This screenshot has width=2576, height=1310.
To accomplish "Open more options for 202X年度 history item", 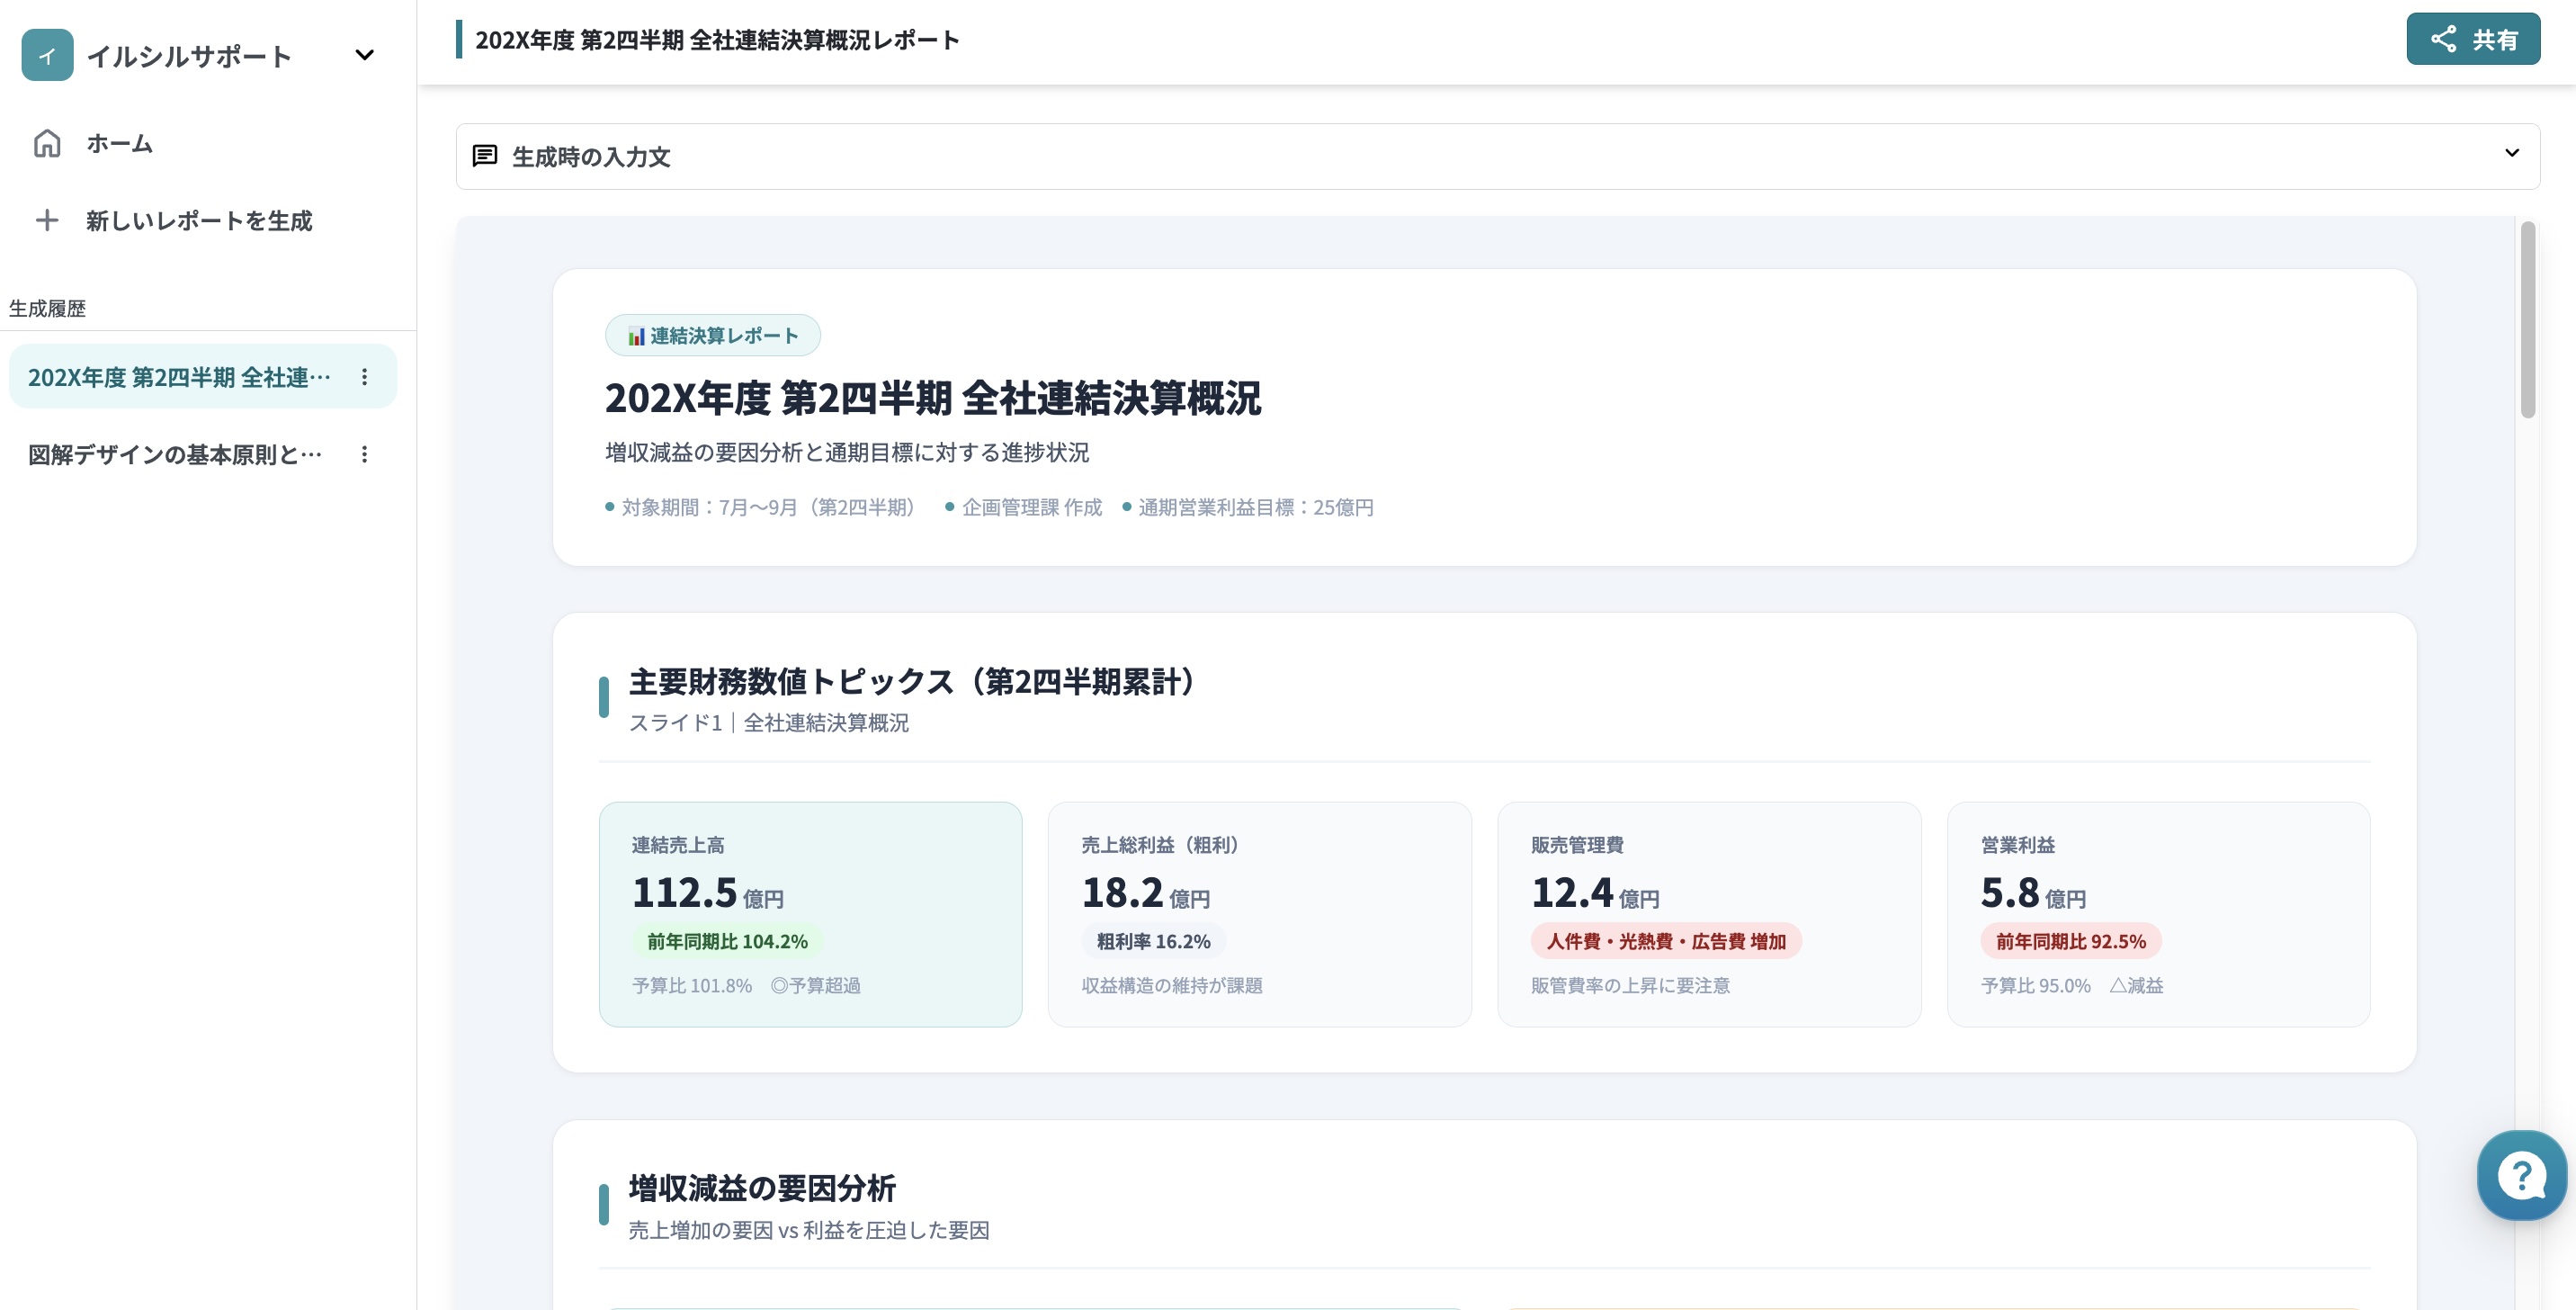I will [365, 377].
